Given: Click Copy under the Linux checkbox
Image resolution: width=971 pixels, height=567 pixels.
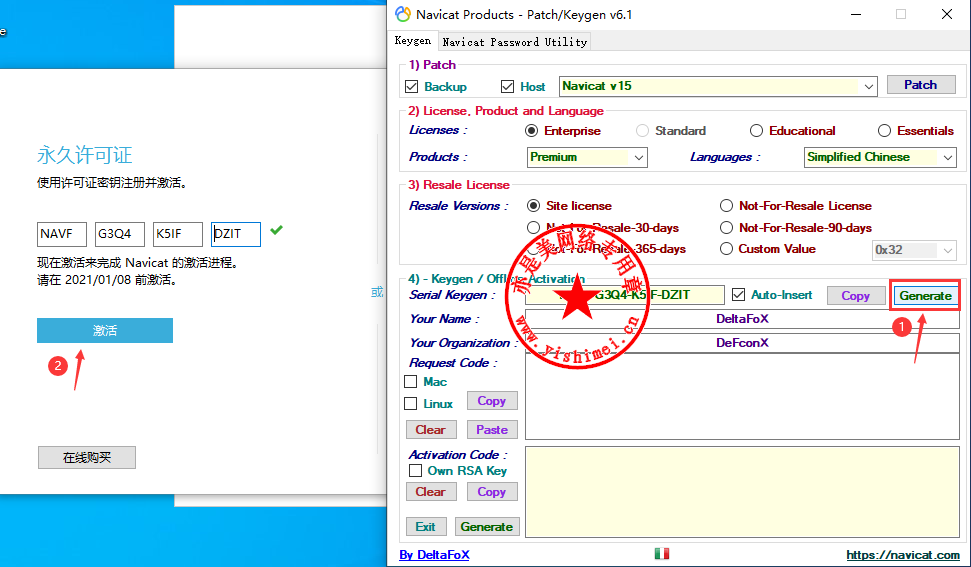Looking at the screenshot, I should [492, 401].
